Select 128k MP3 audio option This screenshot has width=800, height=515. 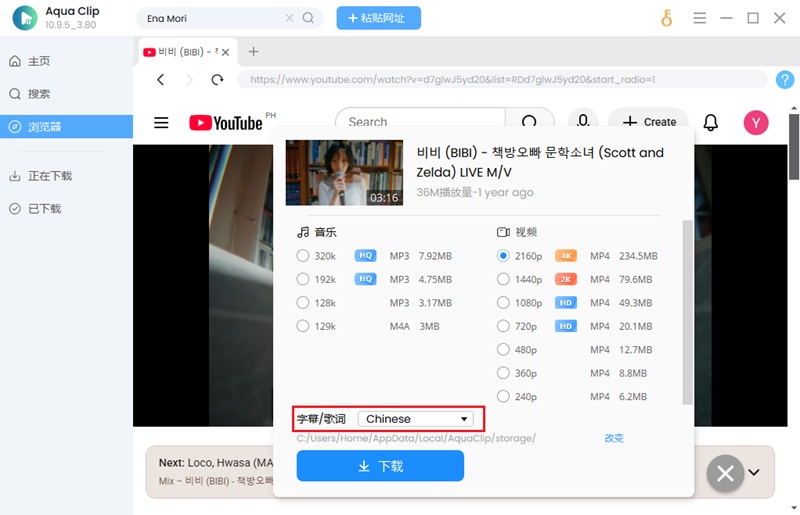(x=303, y=303)
